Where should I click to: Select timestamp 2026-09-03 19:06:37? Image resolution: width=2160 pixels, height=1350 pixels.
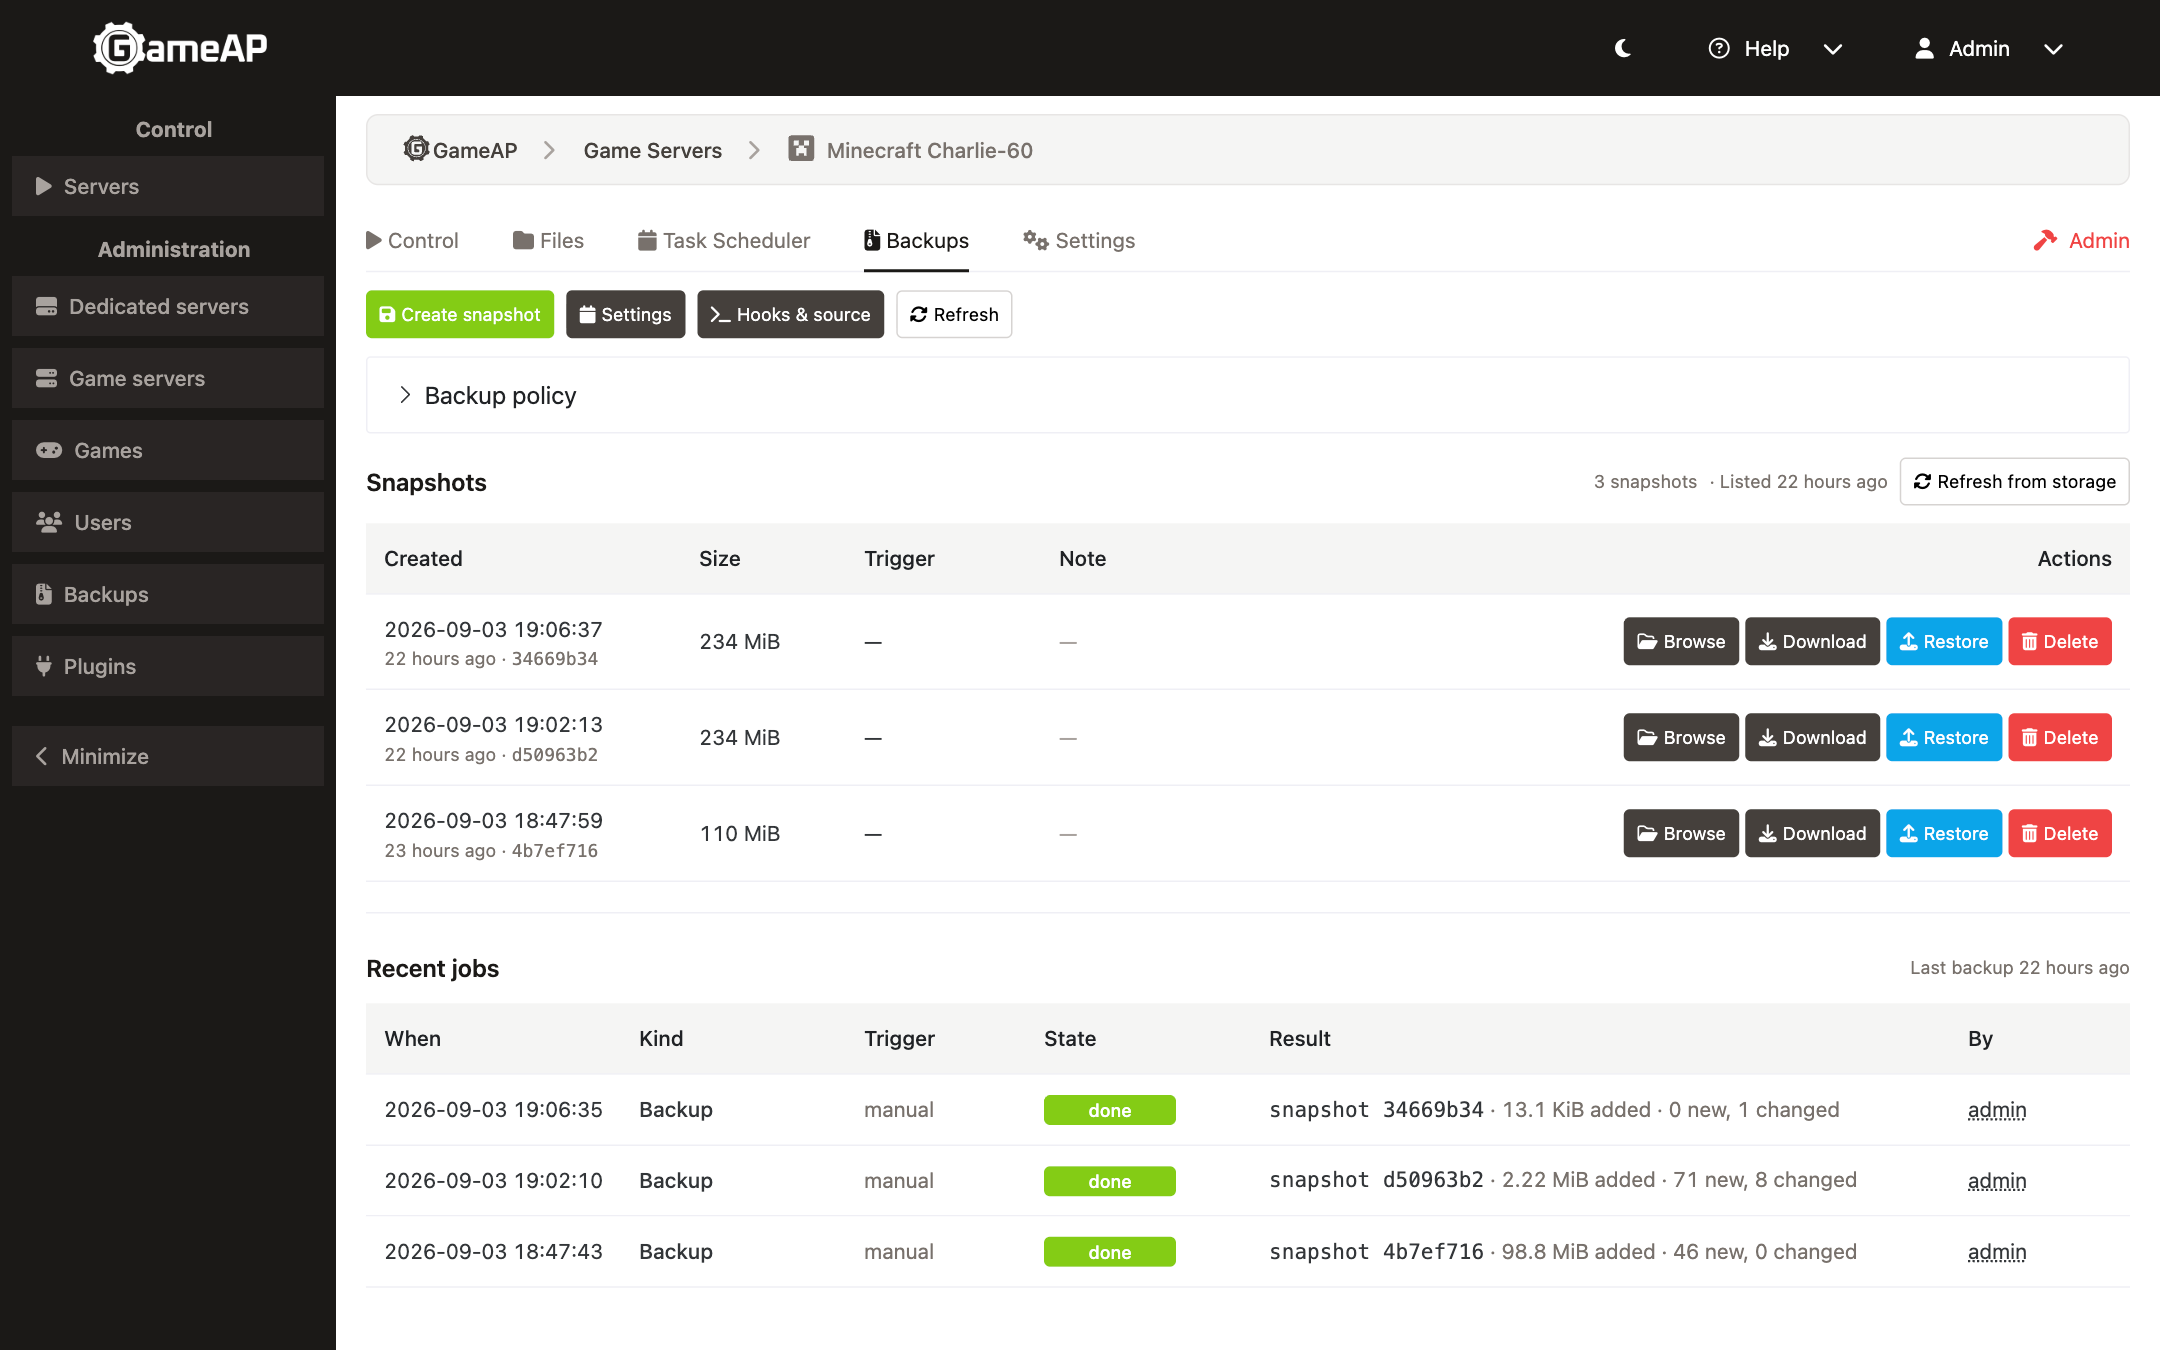click(494, 629)
